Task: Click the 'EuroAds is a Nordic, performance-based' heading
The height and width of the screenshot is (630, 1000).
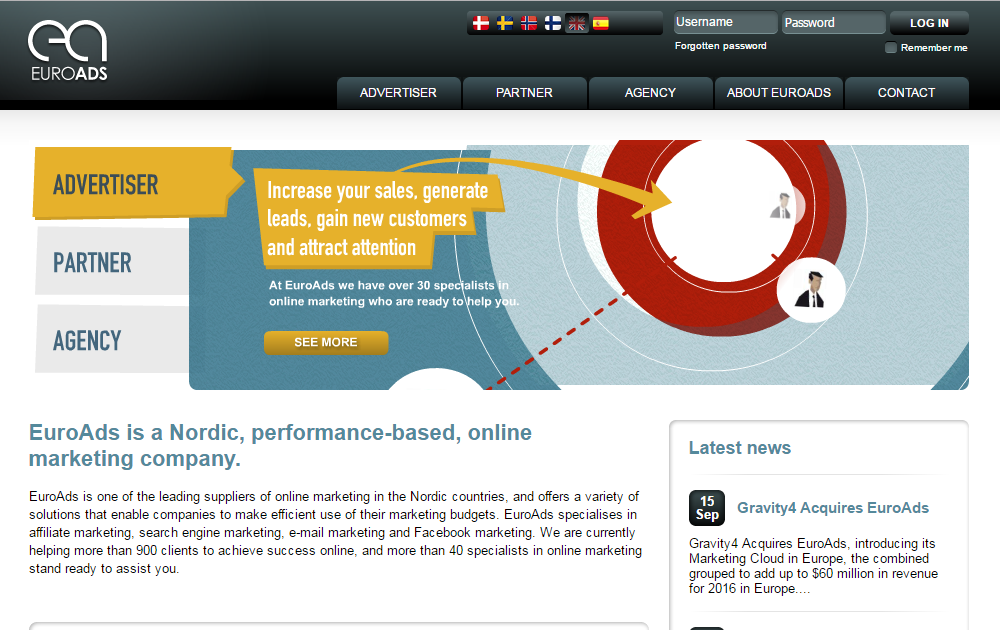Action: click(281, 445)
